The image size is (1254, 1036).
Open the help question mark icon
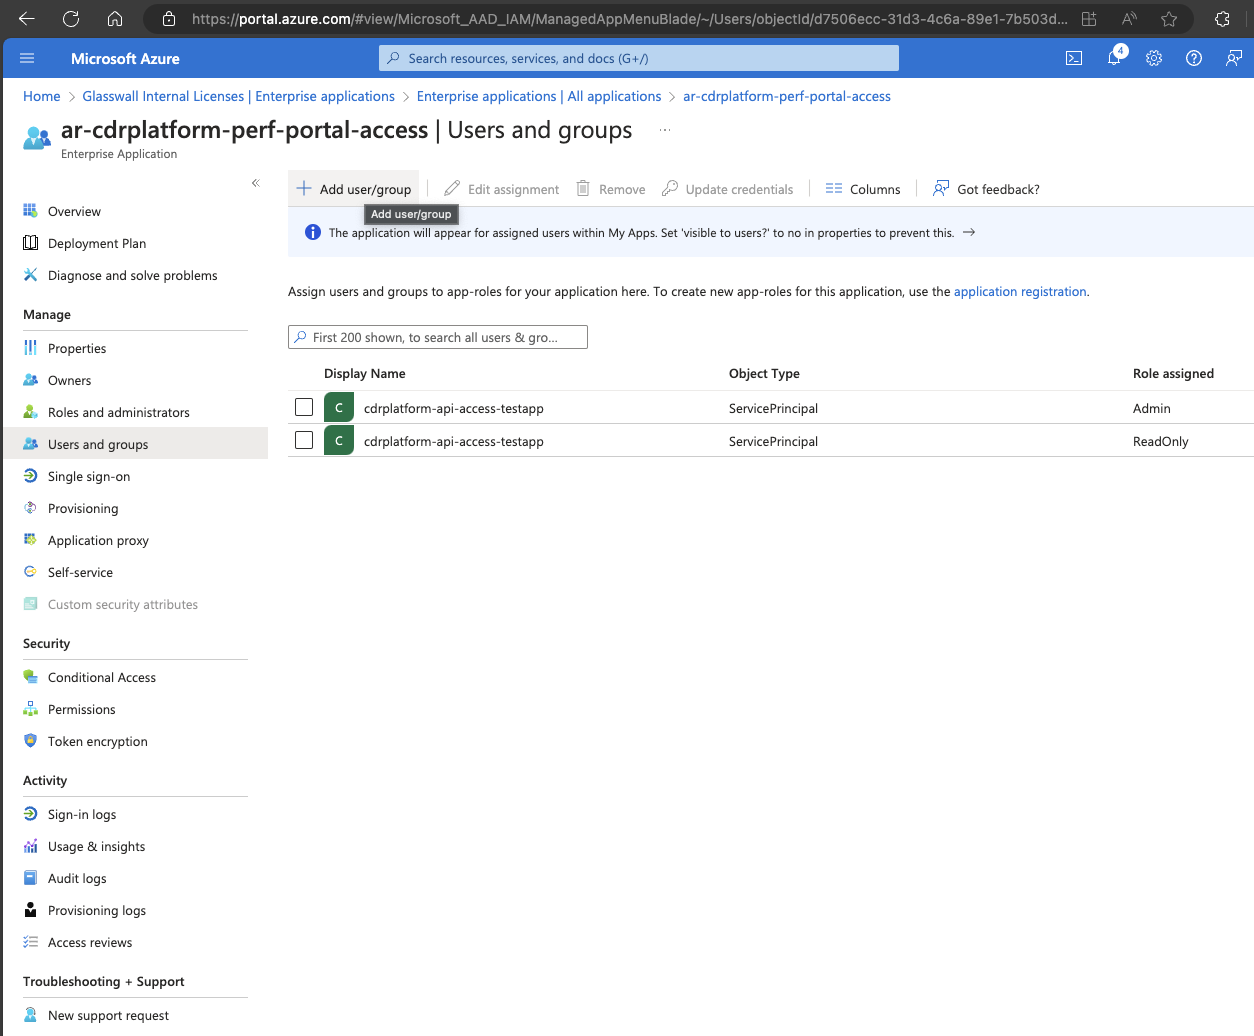1194,58
